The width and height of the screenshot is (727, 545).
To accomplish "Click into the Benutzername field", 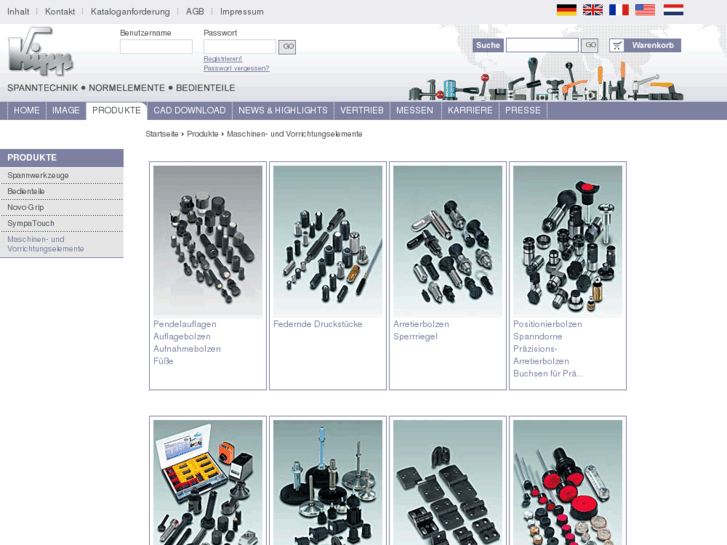I will [x=156, y=47].
